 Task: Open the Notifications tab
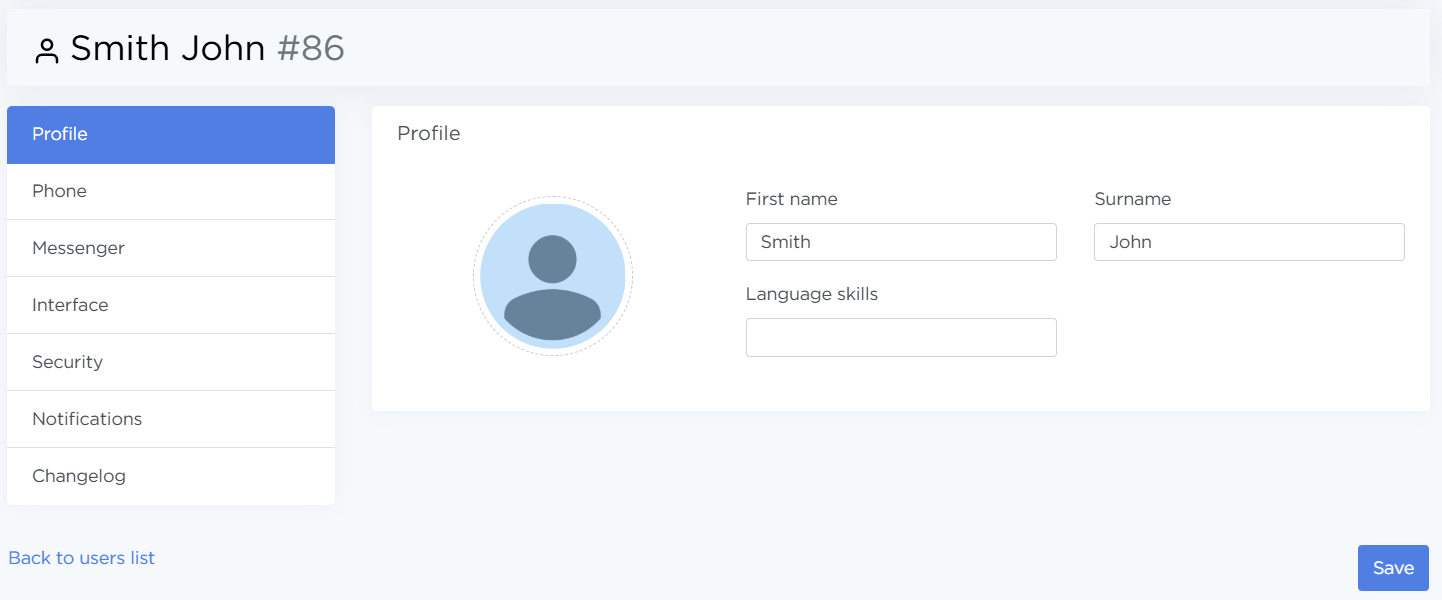pyautogui.click(x=171, y=420)
